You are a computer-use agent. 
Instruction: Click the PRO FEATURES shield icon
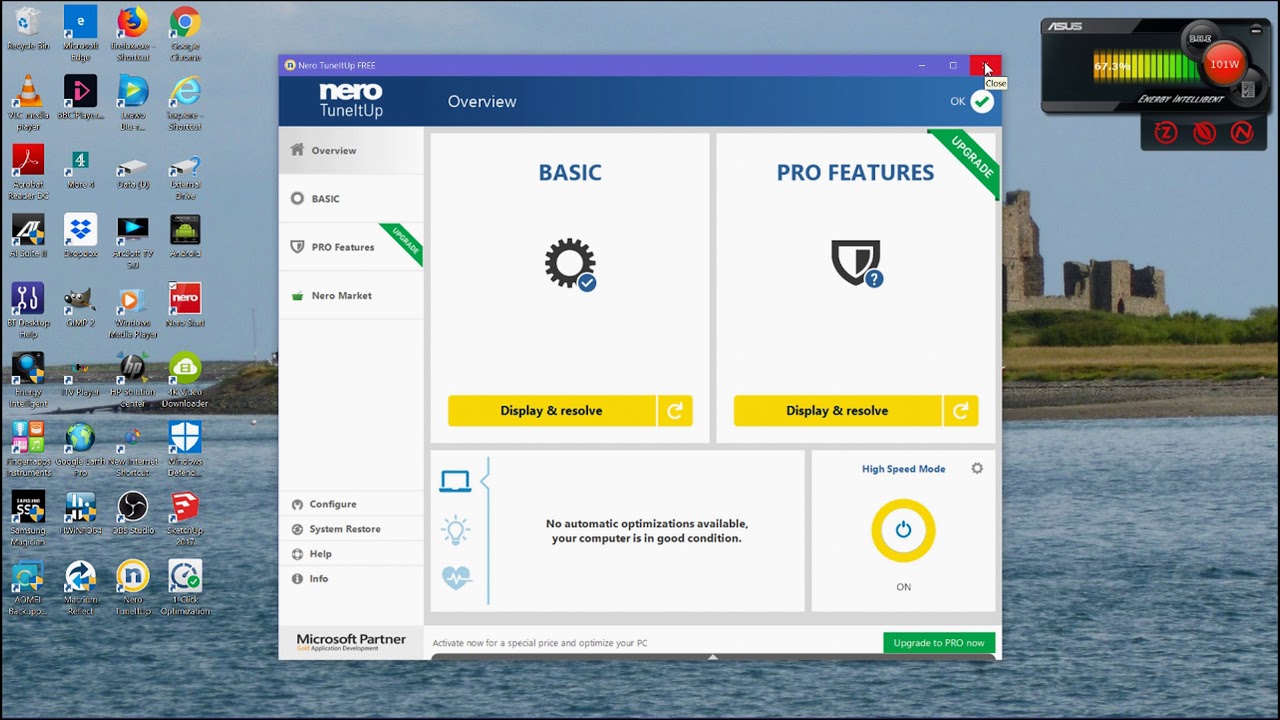coord(856,263)
